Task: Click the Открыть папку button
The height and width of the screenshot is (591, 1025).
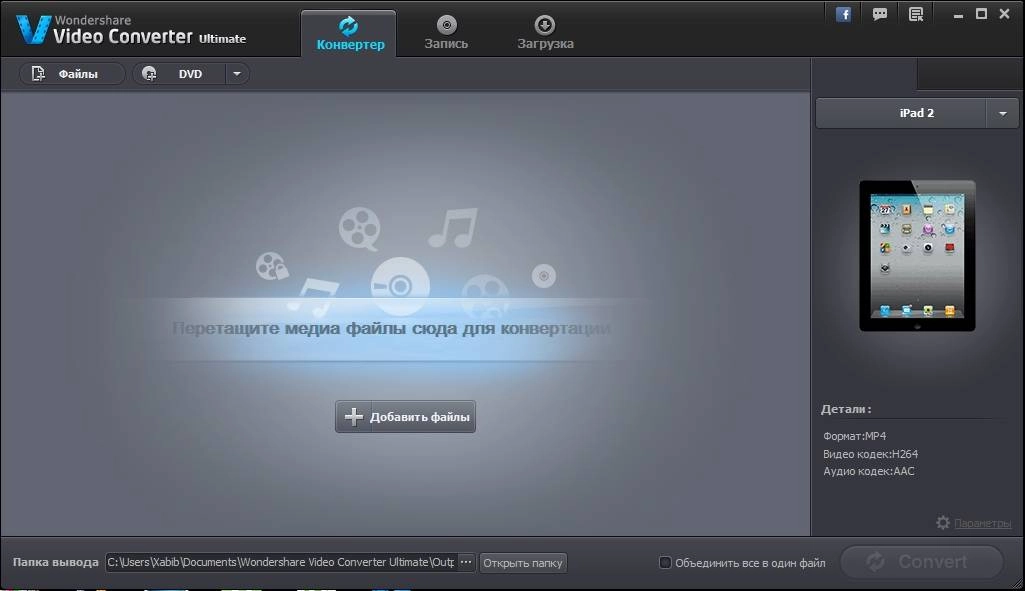Action: pyautogui.click(x=523, y=563)
